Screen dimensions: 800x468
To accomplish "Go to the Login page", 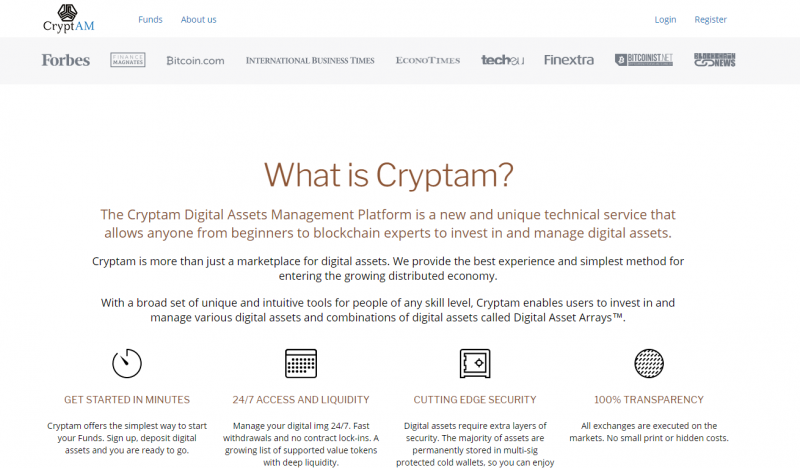I will point(665,19).
